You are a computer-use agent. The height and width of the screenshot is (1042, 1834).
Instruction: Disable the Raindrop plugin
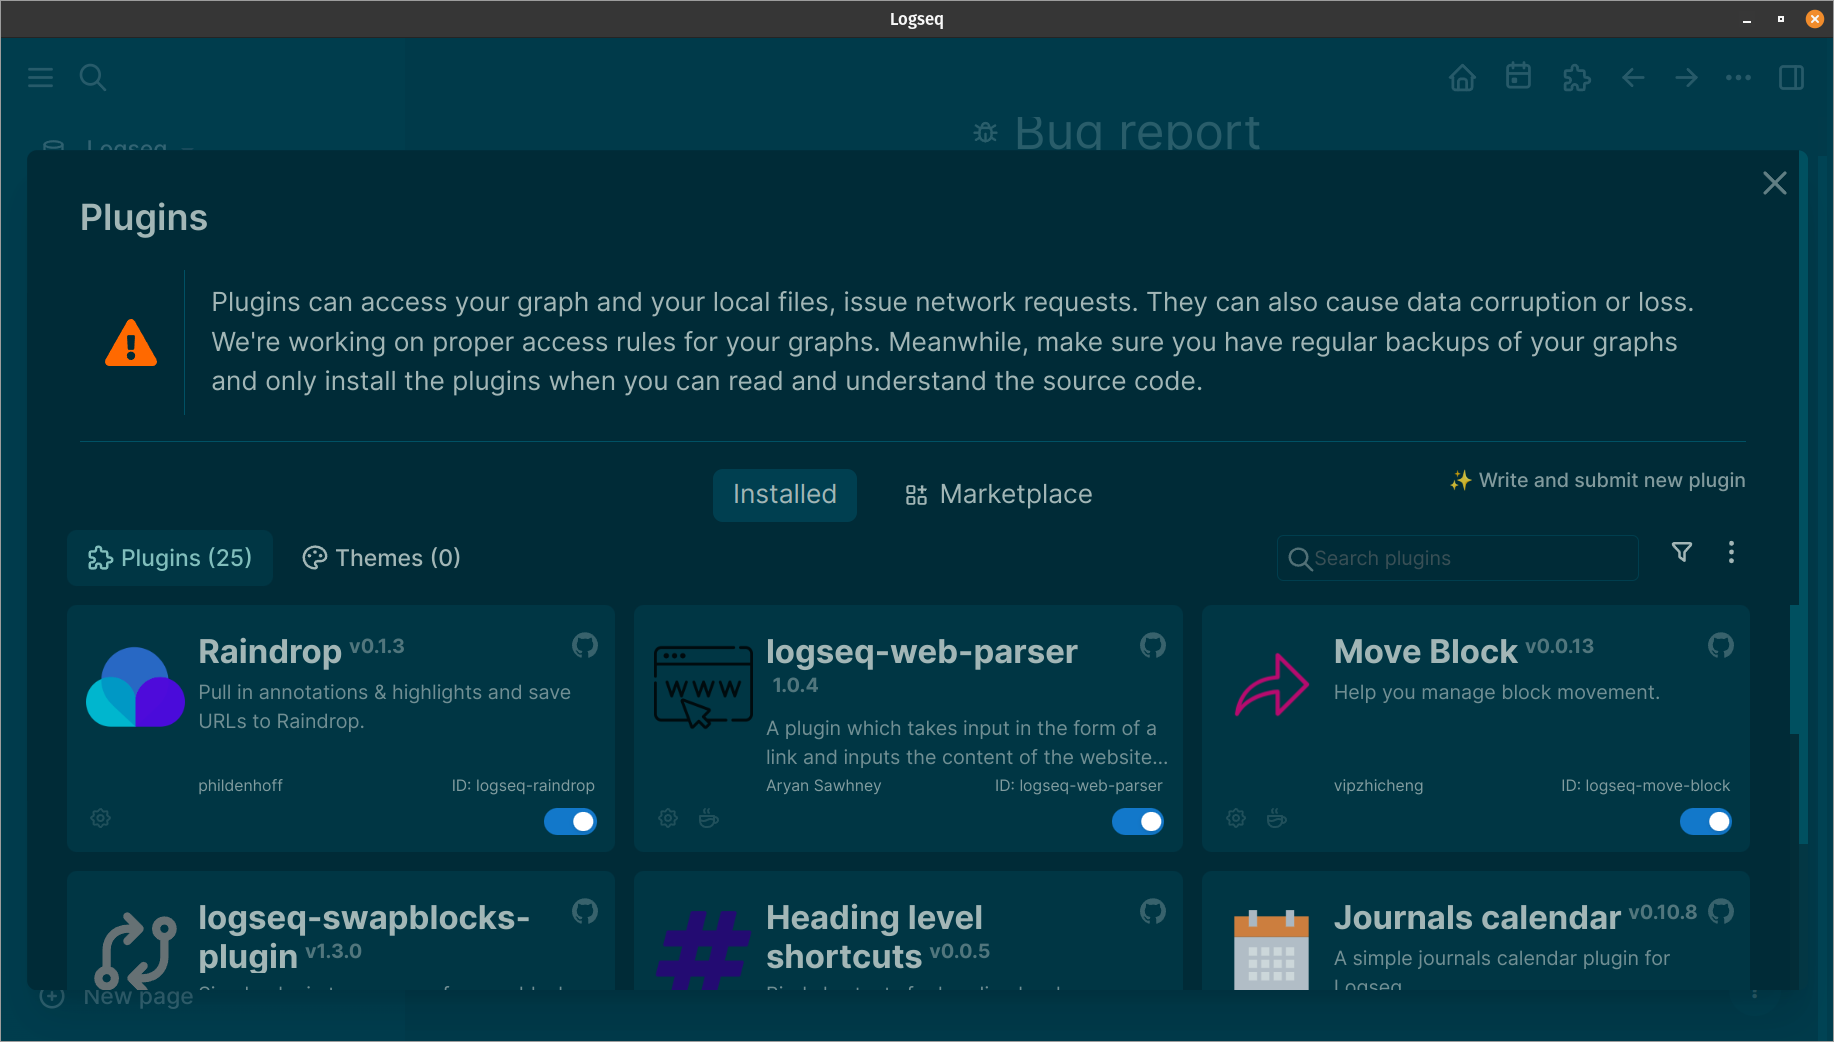pos(570,821)
